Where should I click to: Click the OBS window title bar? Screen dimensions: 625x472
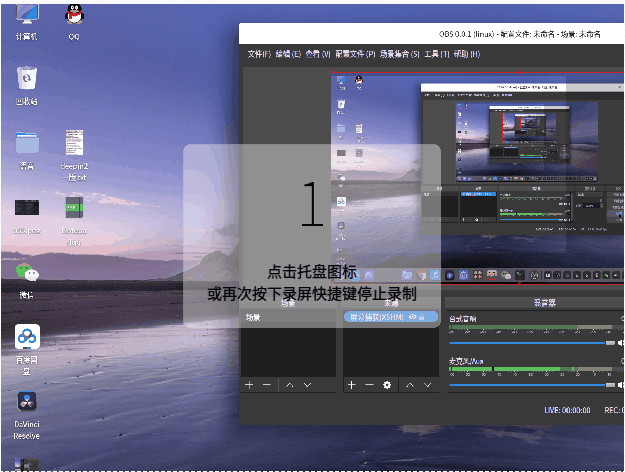(x=432, y=34)
